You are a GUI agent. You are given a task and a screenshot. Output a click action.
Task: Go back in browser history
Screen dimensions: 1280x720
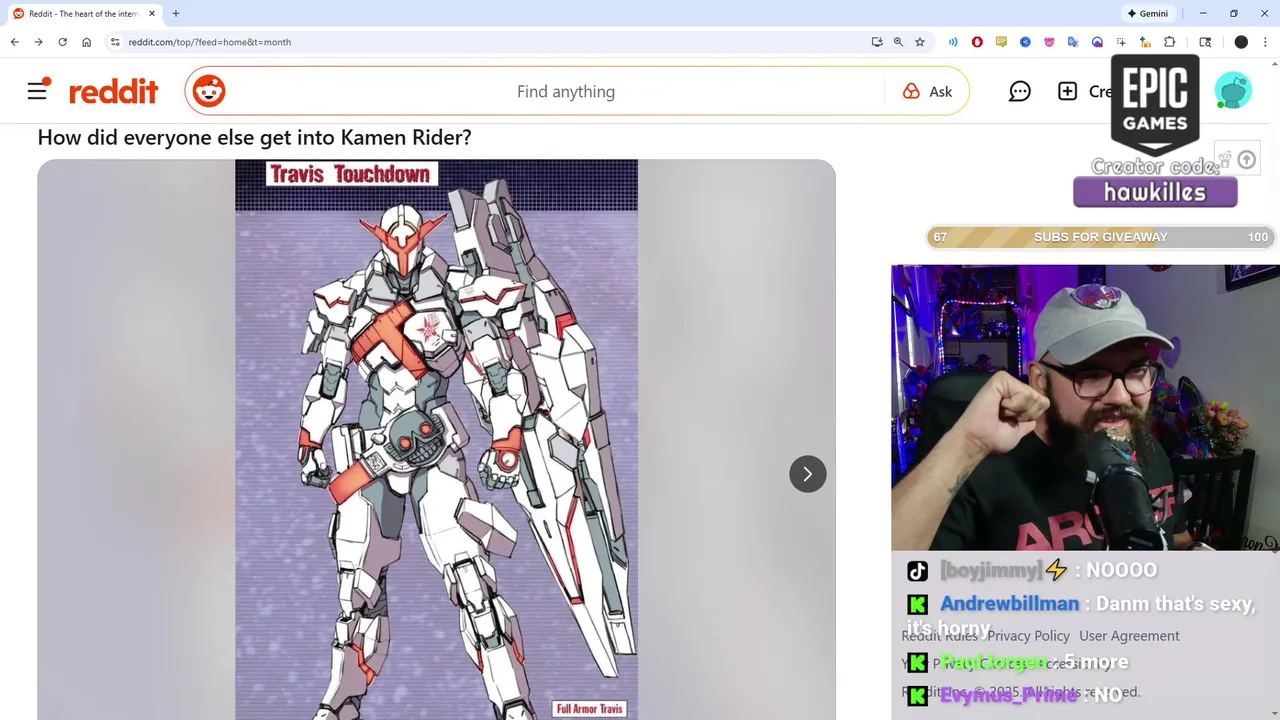(x=14, y=42)
